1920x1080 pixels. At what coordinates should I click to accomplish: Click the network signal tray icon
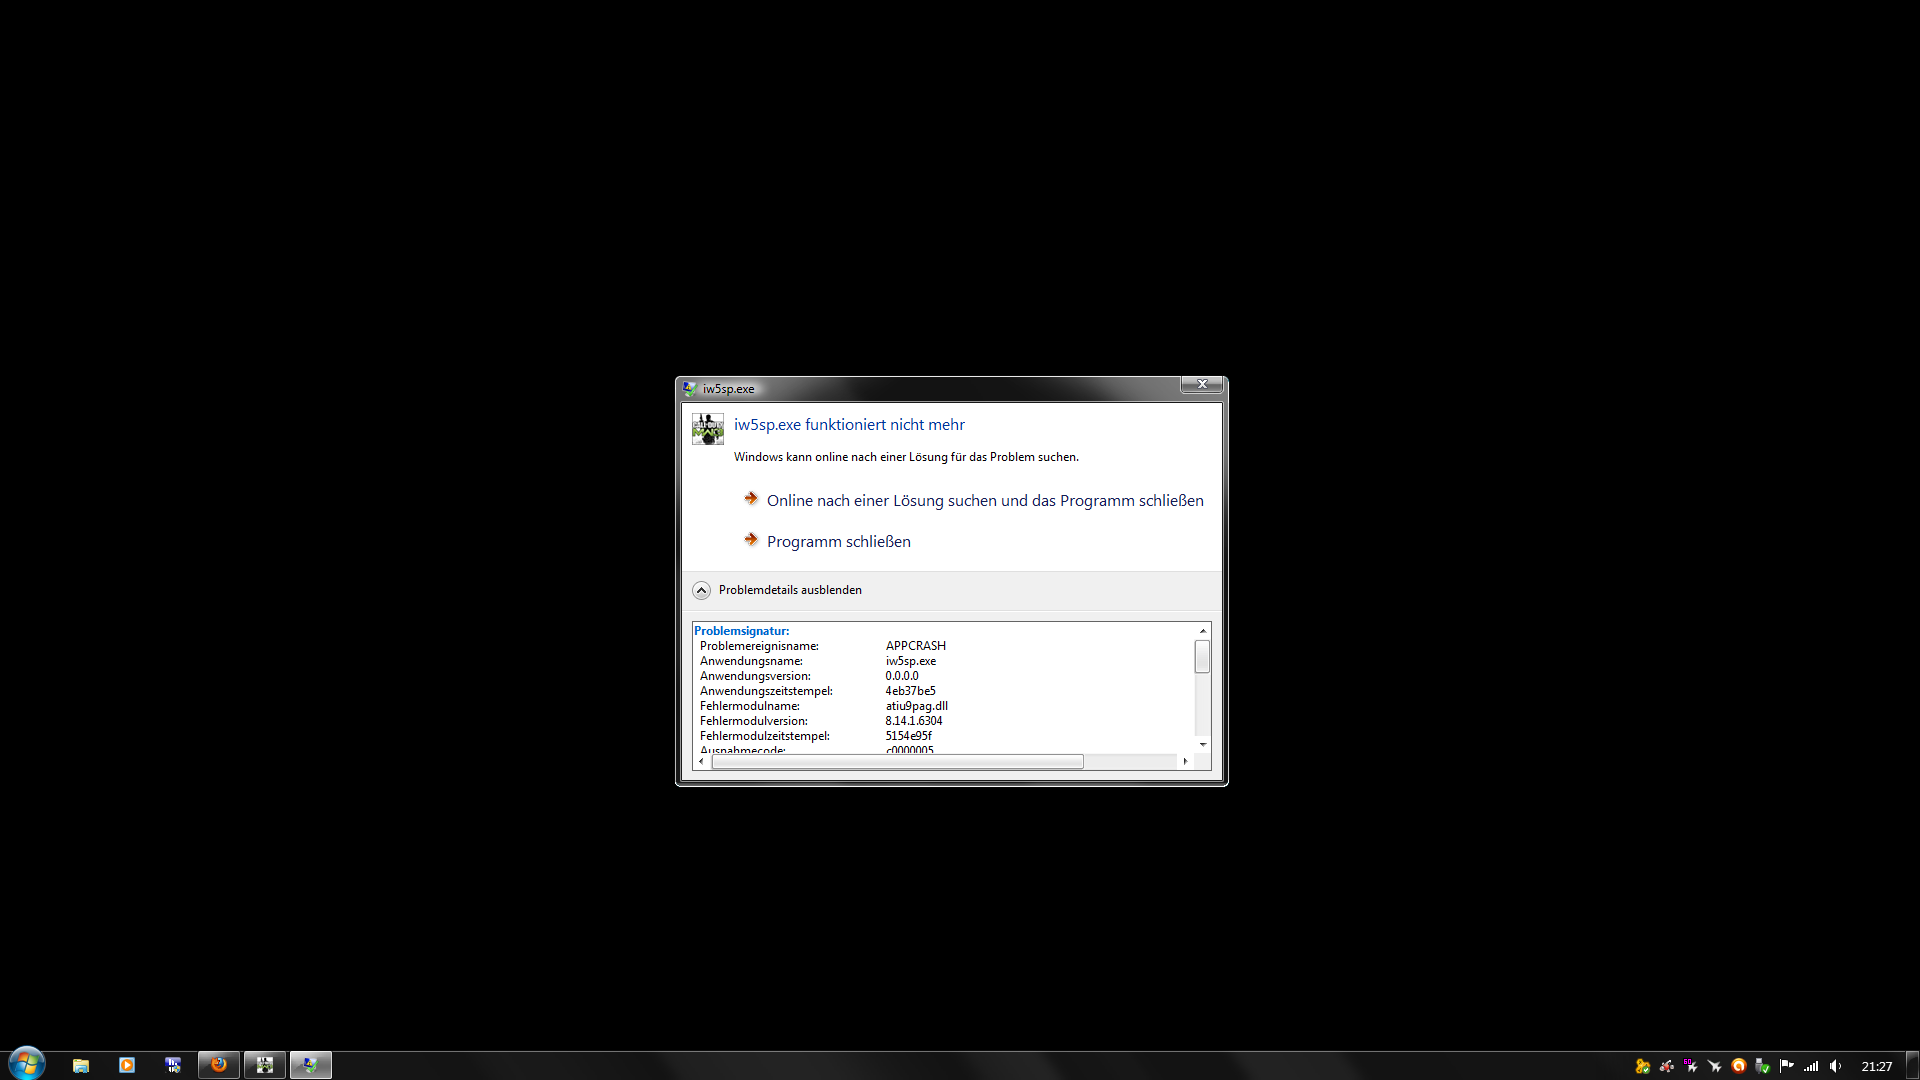click(x=1811, y=1066)
